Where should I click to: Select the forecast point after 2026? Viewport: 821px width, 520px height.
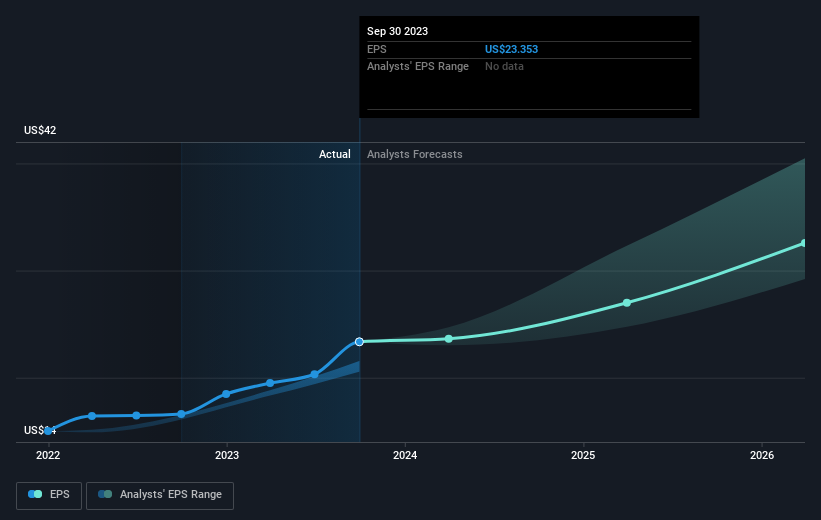pos(804,243)
